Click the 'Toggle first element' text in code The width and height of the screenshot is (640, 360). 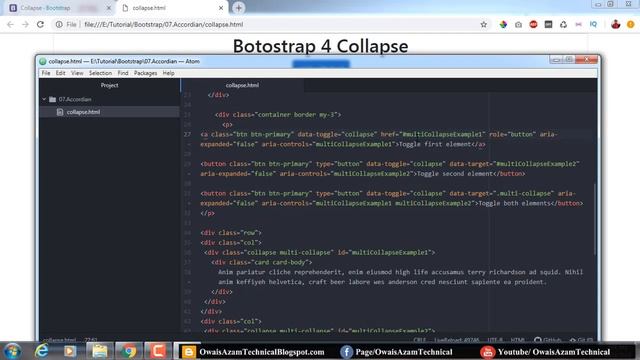435,144
